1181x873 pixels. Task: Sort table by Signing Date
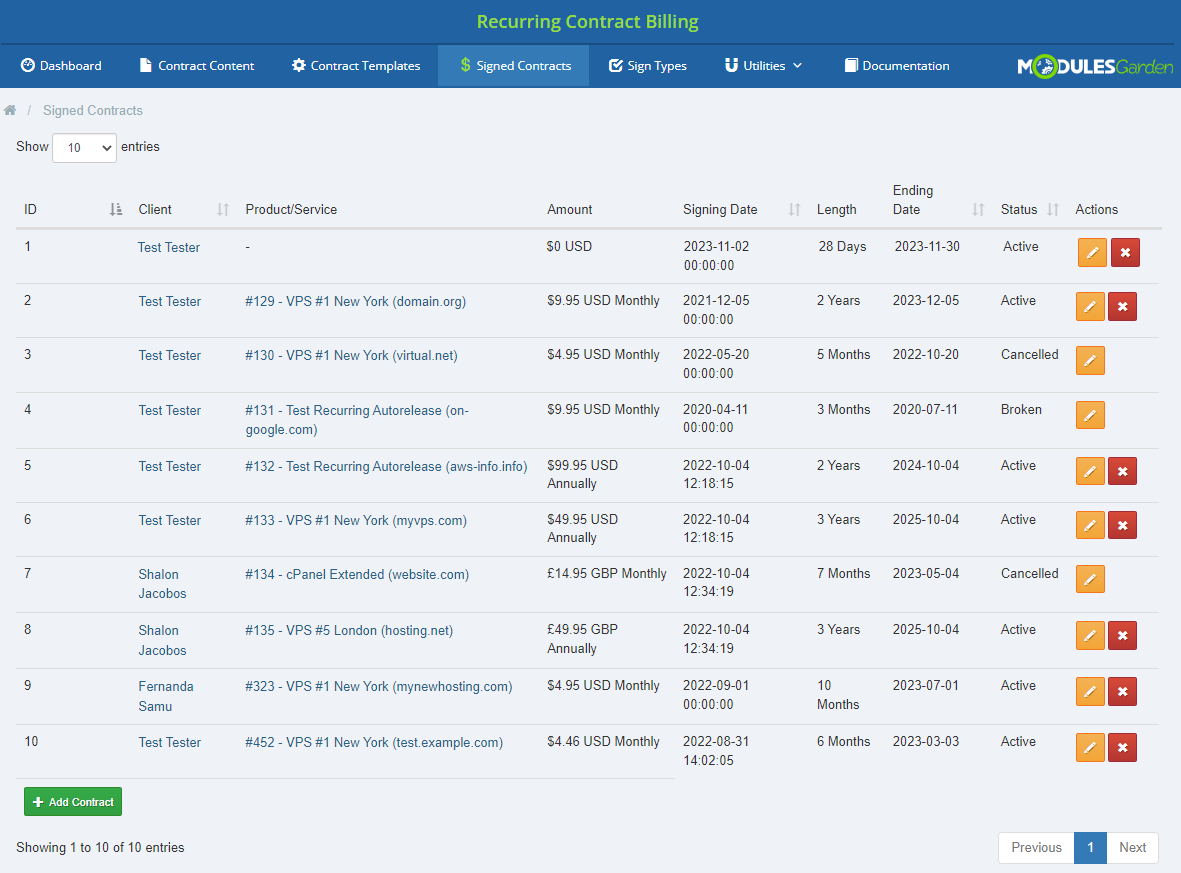[794, 209]
